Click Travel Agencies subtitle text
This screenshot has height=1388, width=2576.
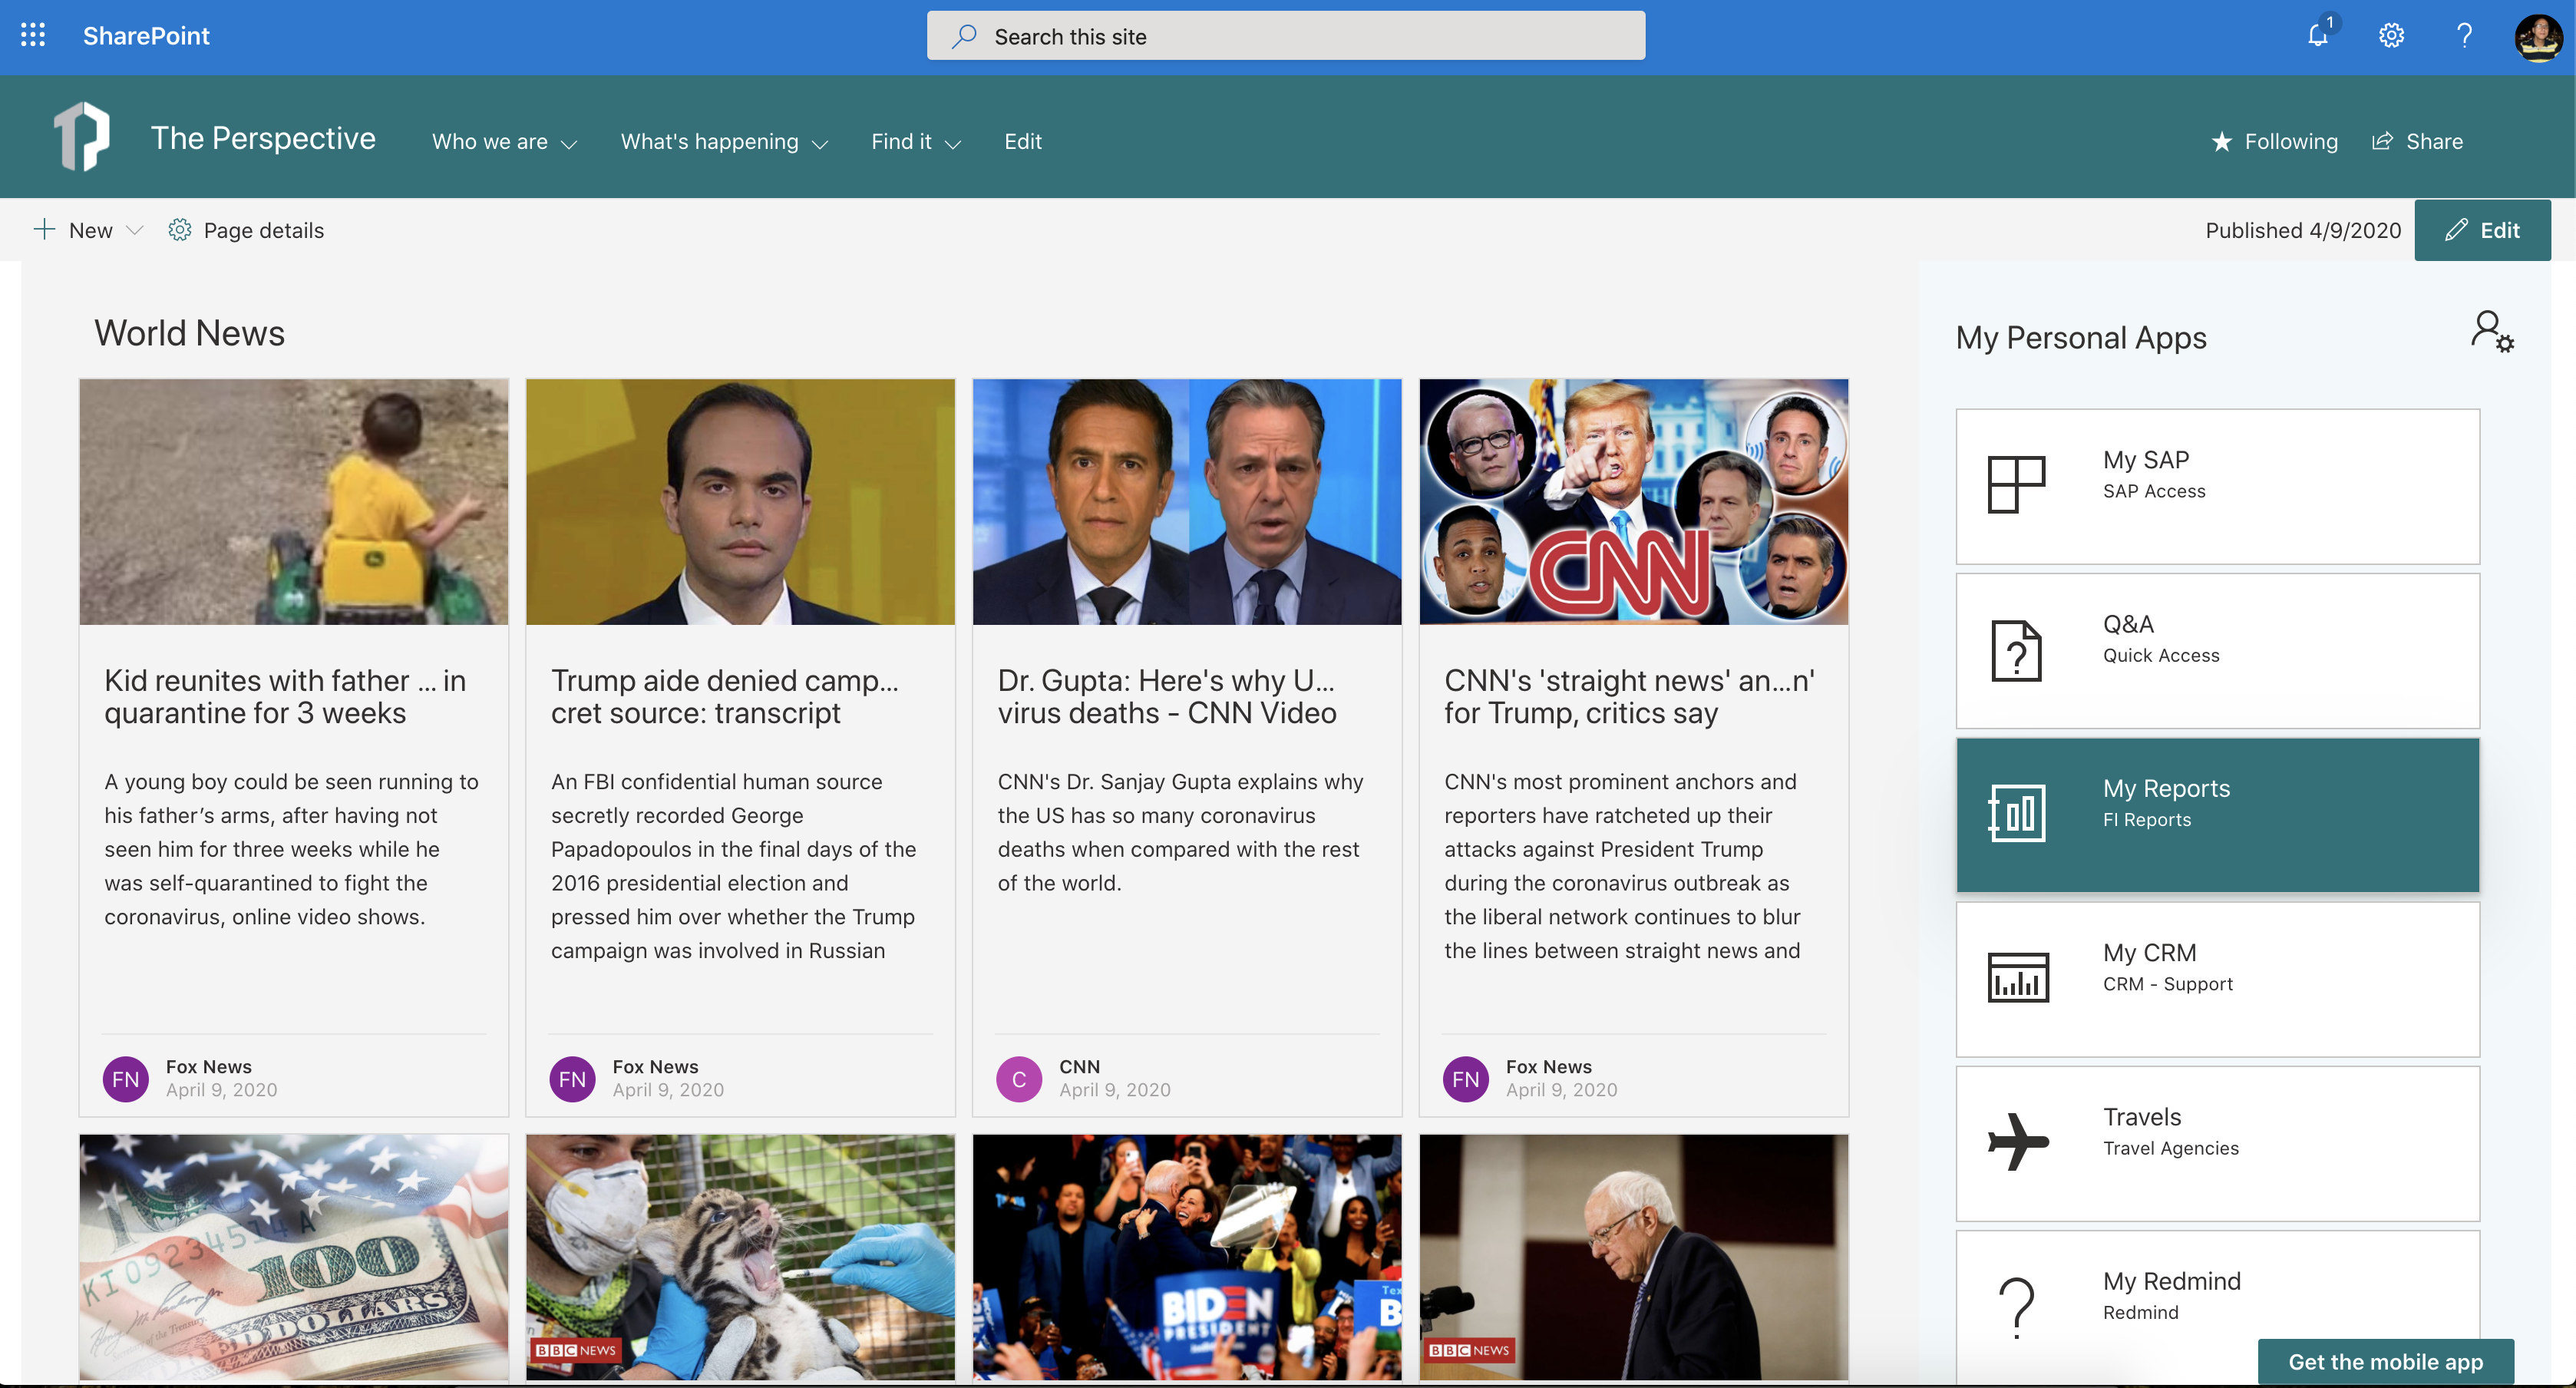pos(2171,1148)
